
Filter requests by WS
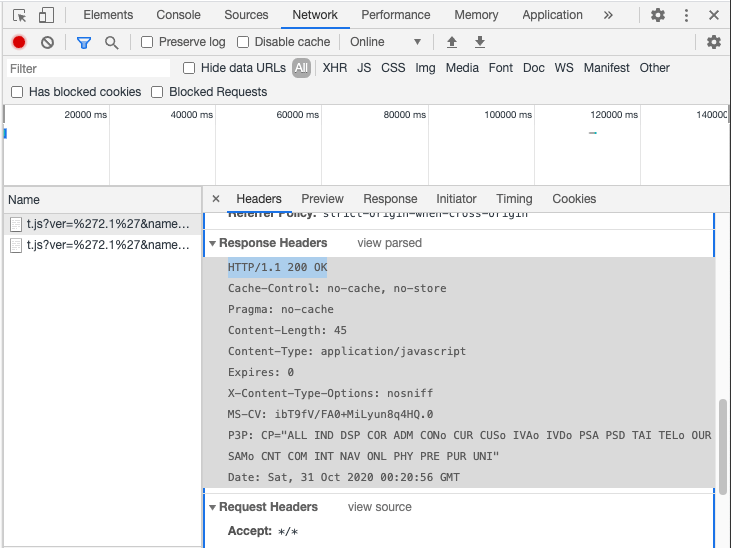pyautogui.click(x=564, y=68)
